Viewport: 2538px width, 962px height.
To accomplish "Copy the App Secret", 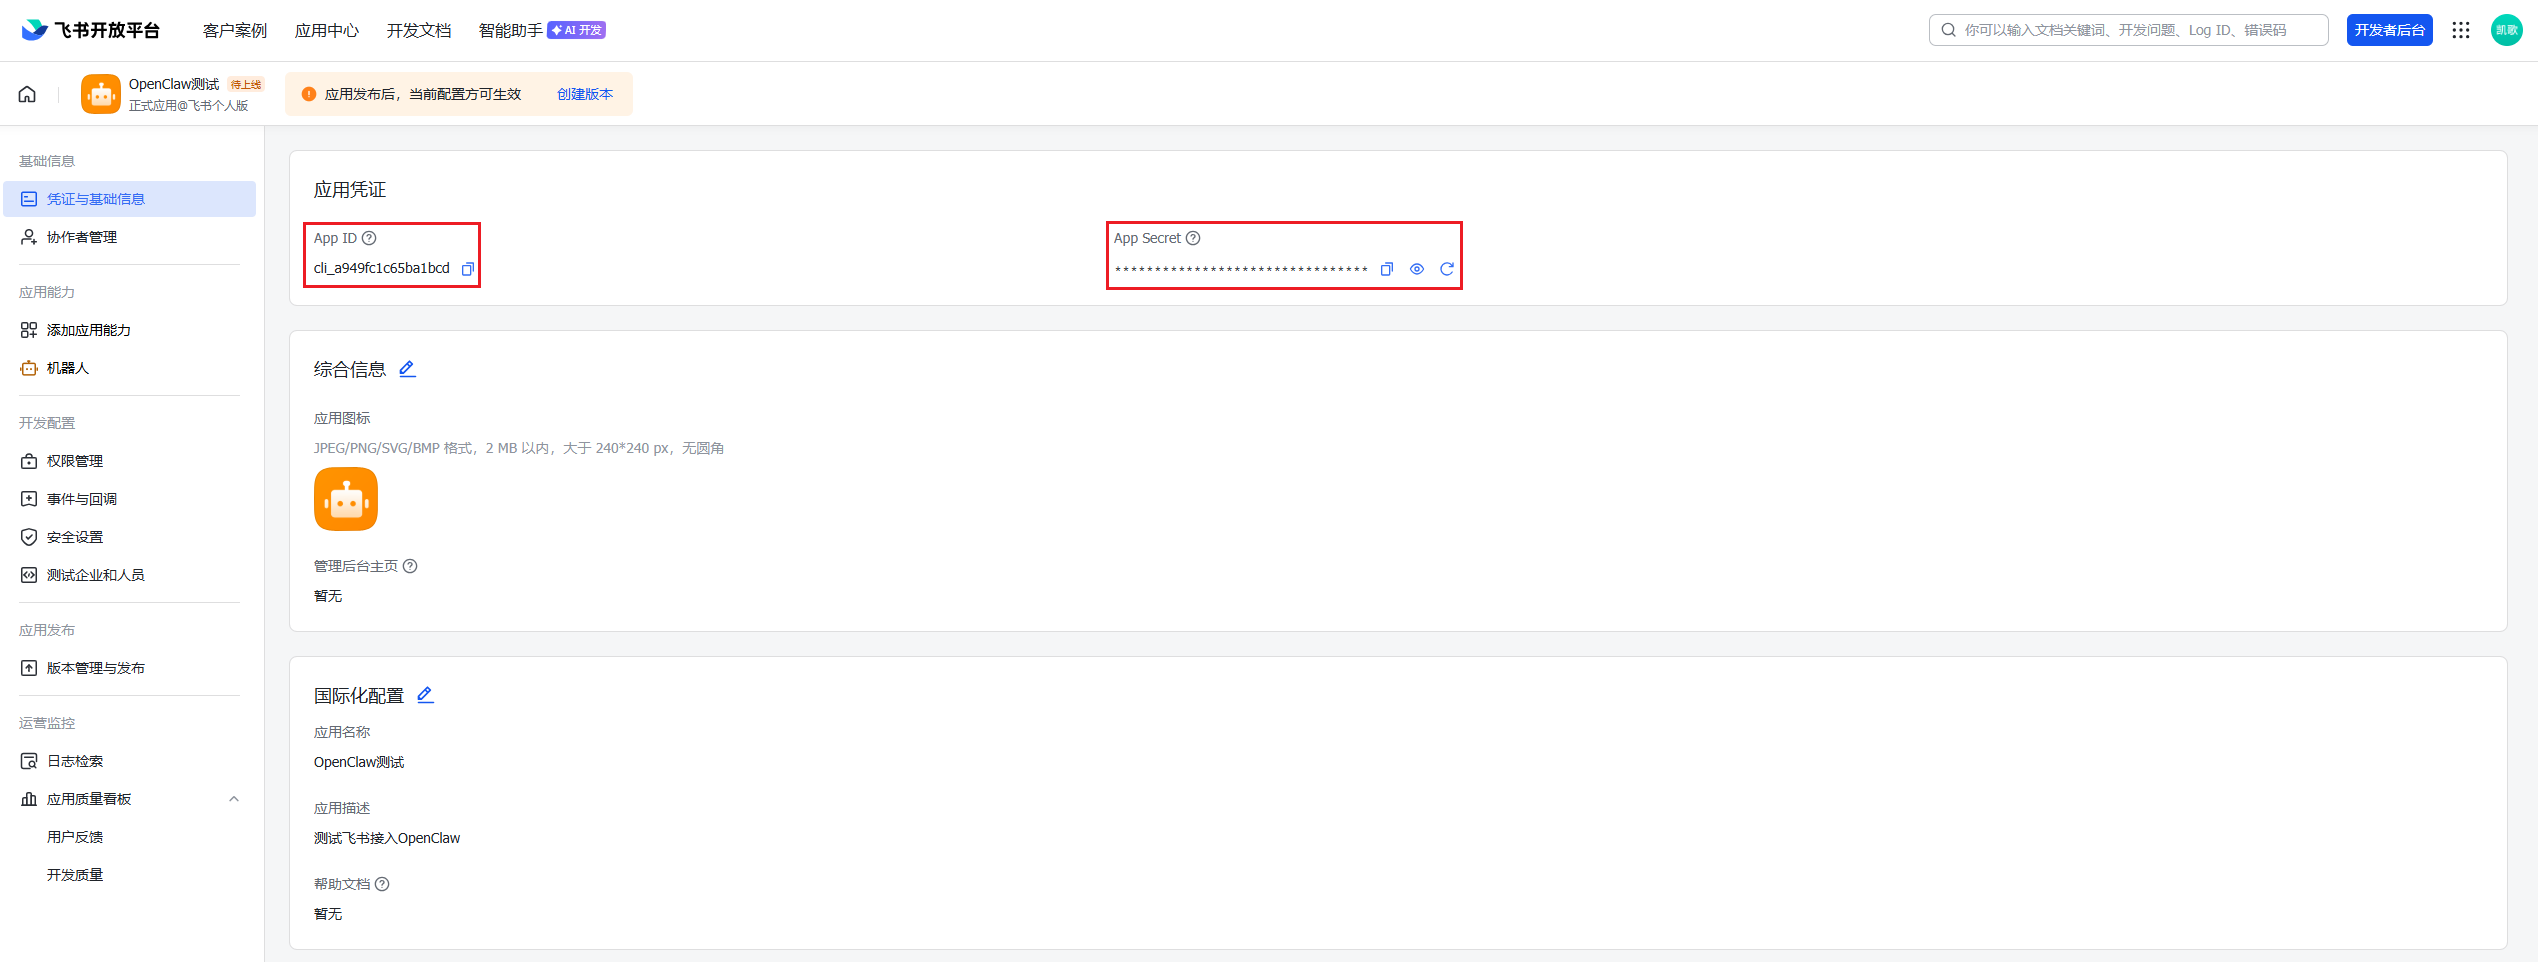I will point(1386,269).
